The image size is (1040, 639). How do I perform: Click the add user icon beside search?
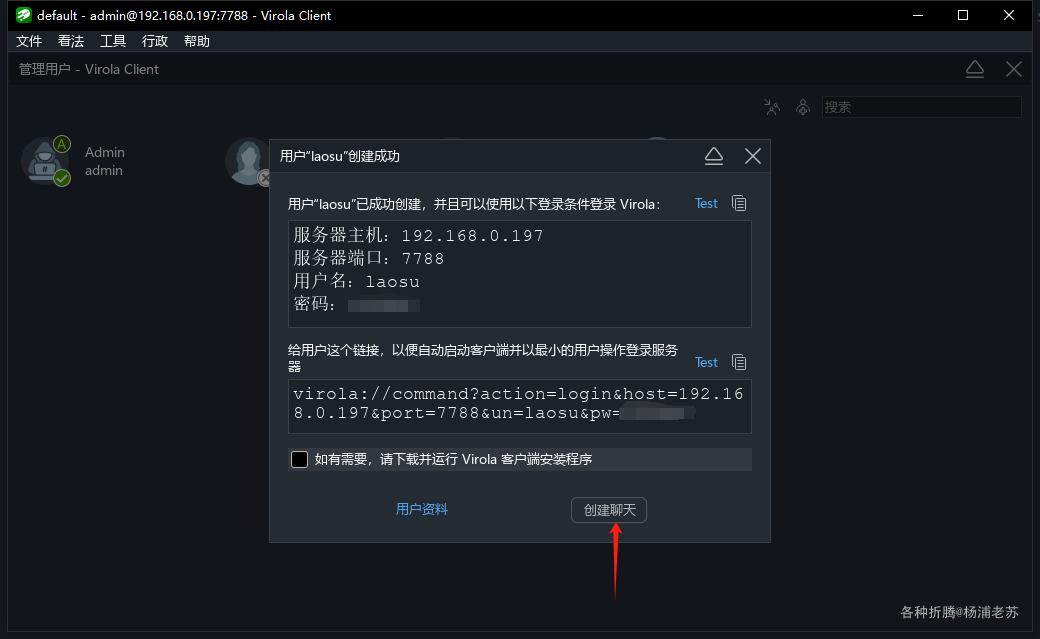(803, 107)
